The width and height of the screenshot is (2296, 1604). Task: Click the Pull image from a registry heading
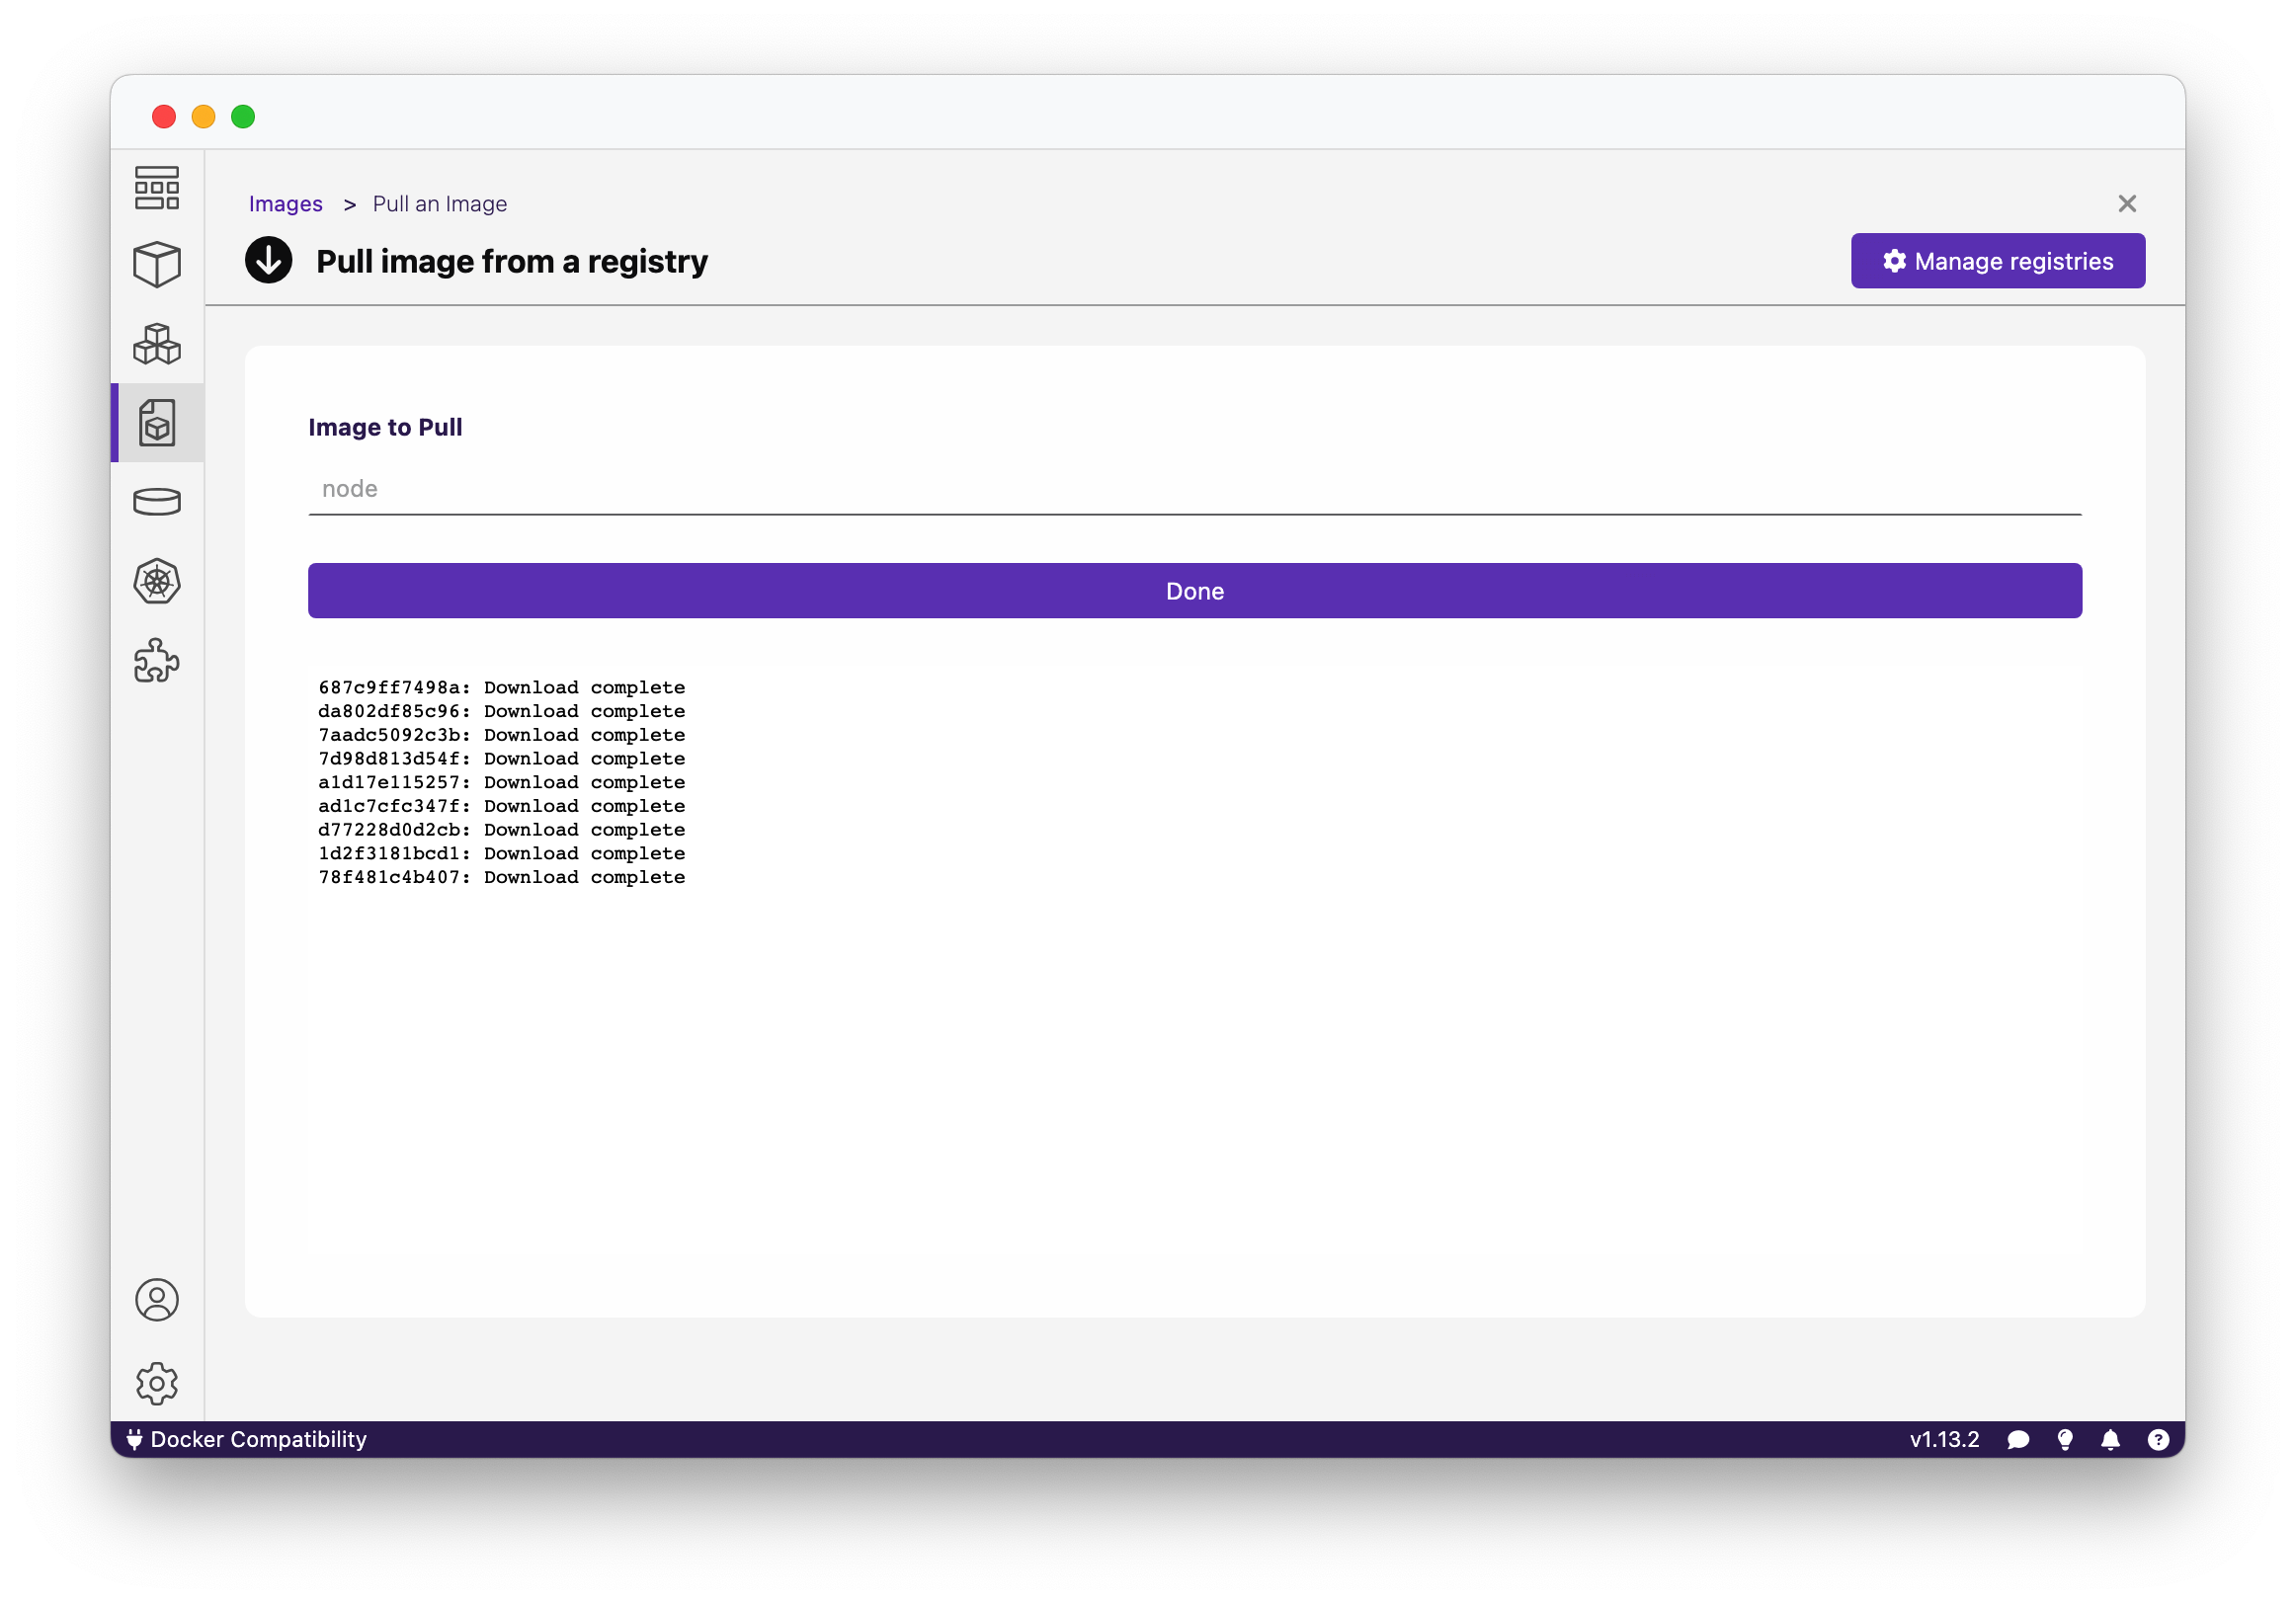point(512,262)
